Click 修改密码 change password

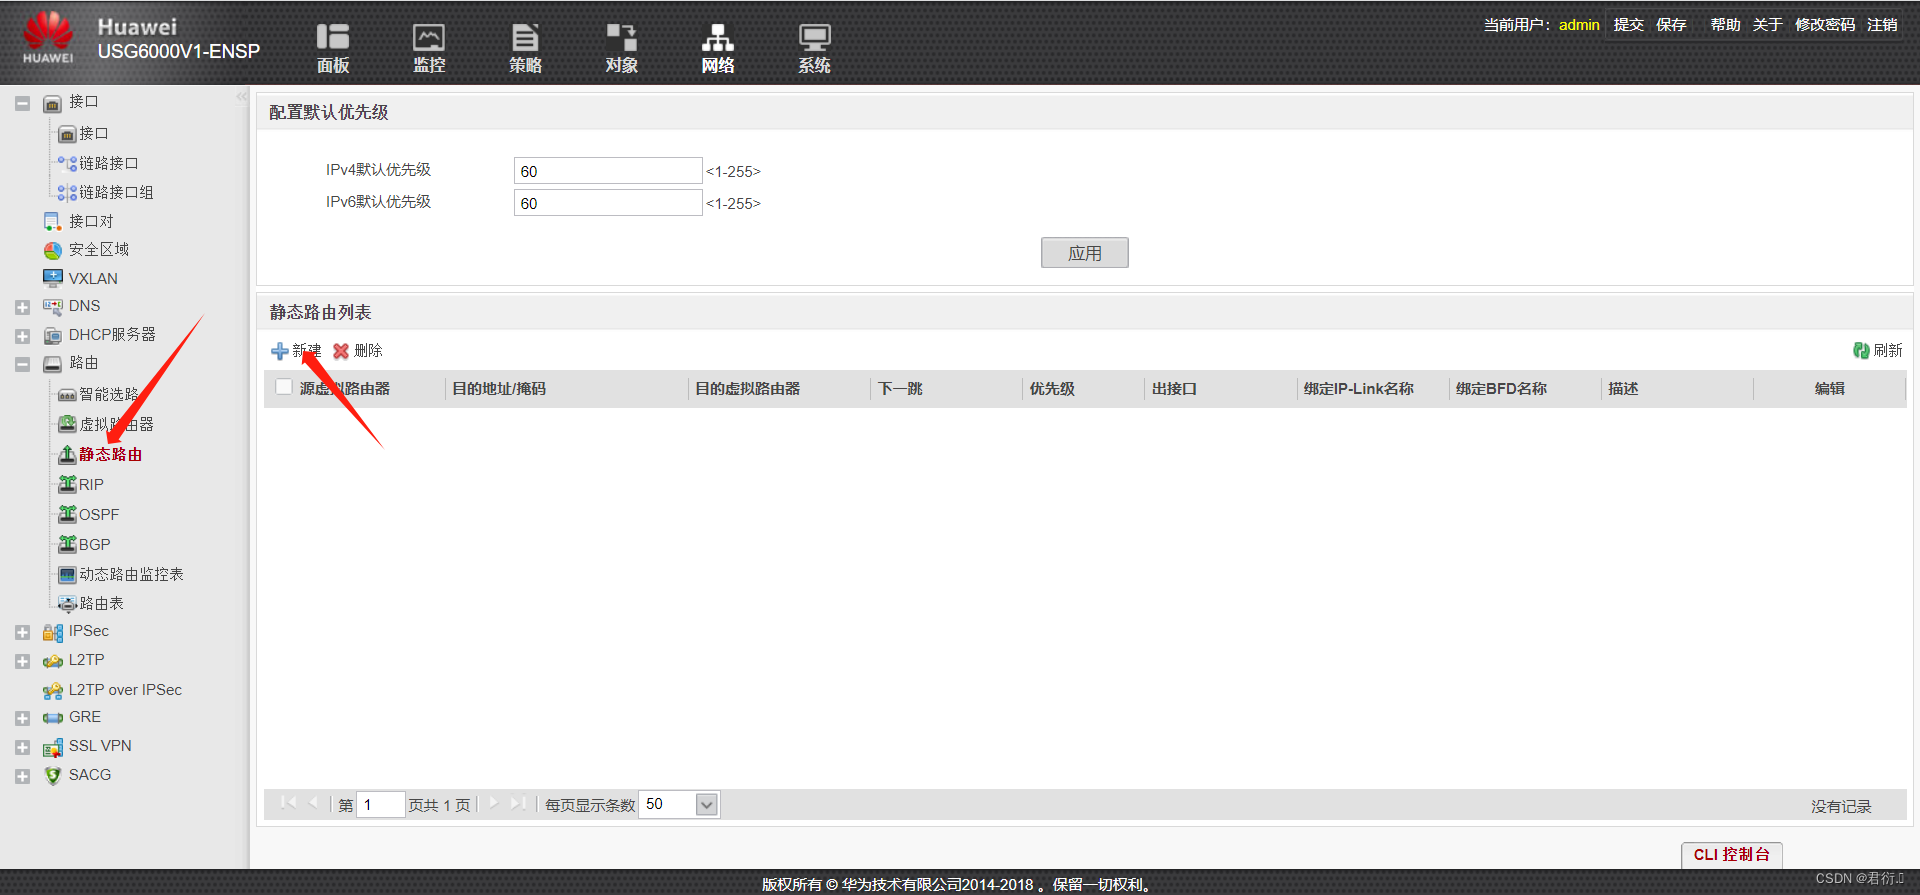1825,24
